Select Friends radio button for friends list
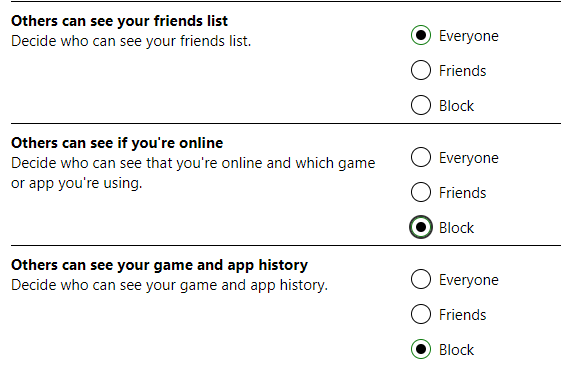Viewport: 573px width, 366px height. click(x=421, y=70)
